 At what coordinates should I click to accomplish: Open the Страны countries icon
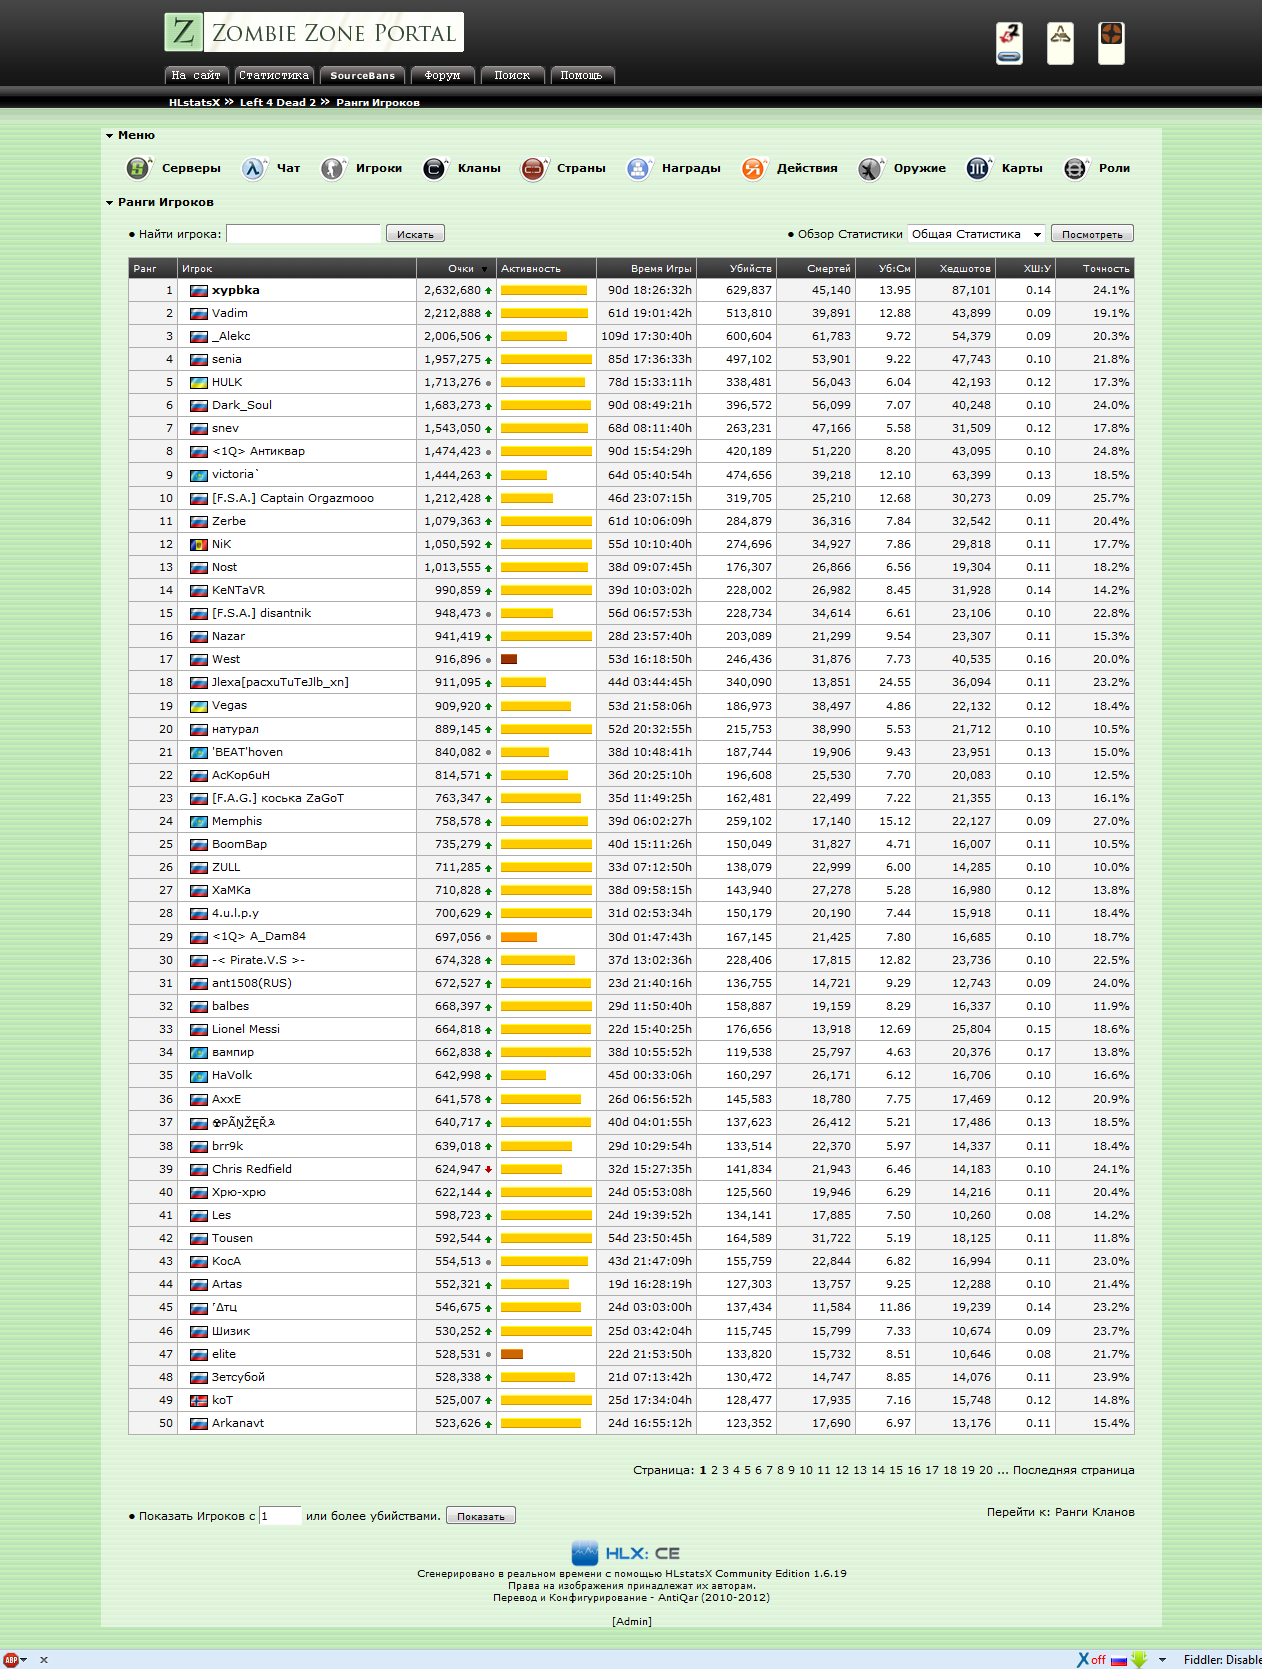[534, 169]
